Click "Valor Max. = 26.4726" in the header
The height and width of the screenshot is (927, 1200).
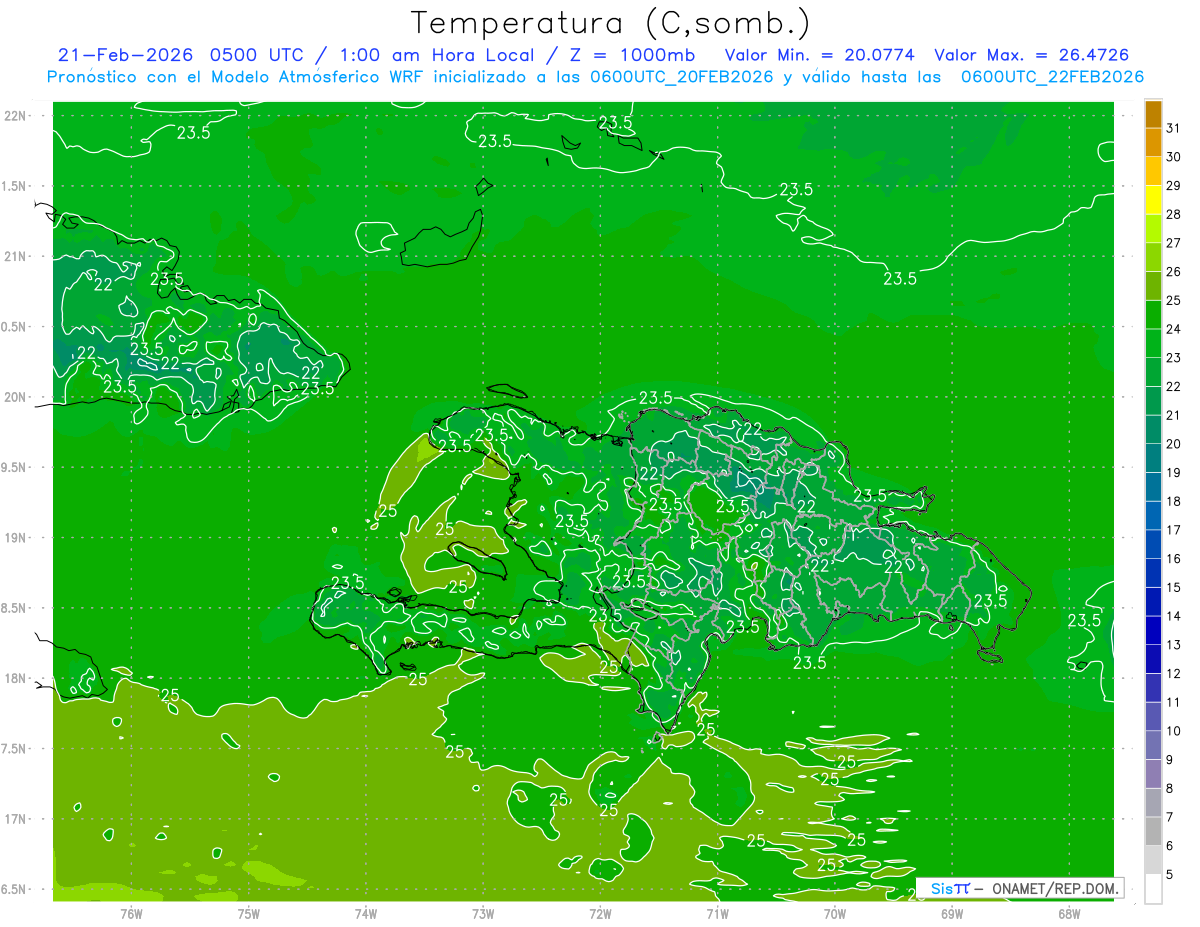[1032, 55]
